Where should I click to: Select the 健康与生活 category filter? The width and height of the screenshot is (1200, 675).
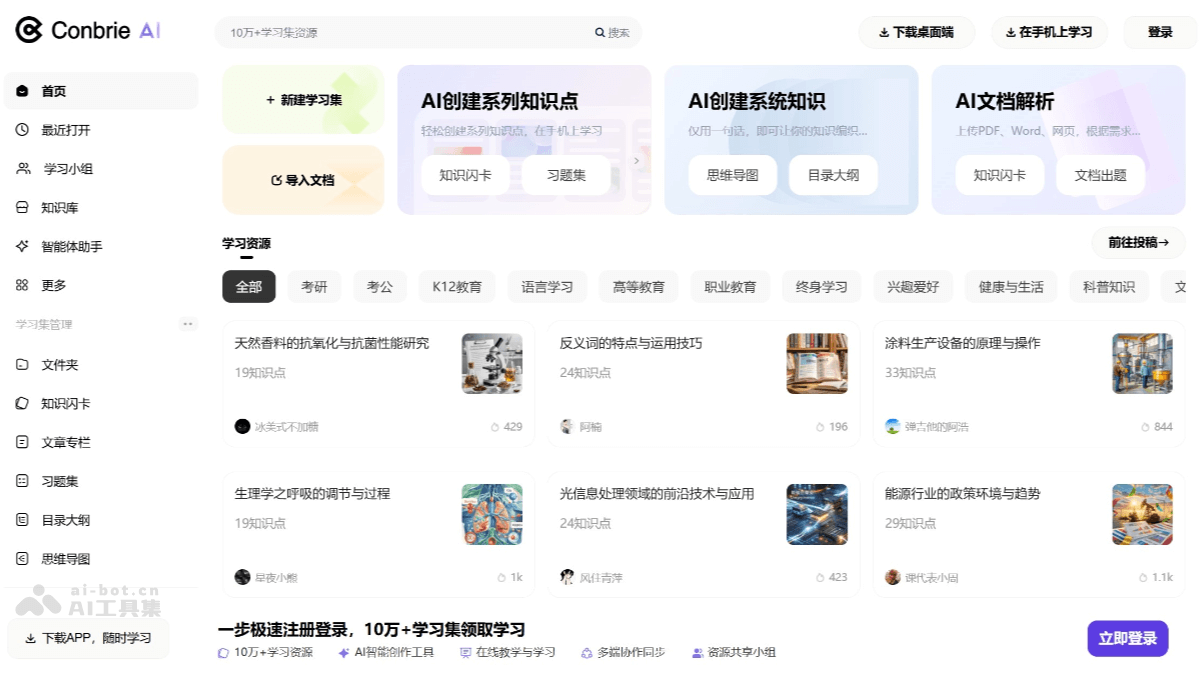1010,286
